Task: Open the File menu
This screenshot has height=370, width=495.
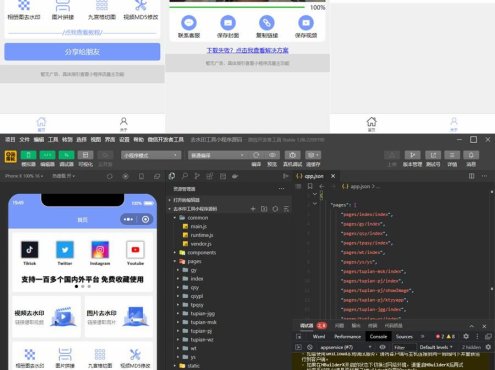Action: (24, 140)
